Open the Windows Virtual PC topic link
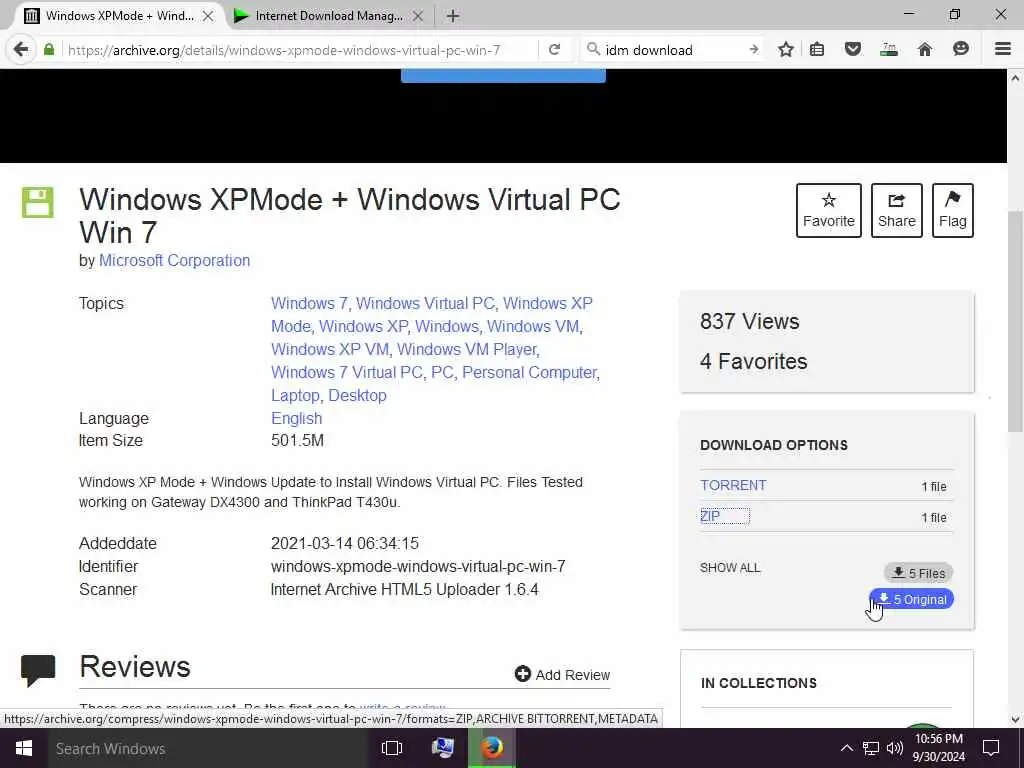The height and width of the screenshot is (768, 1024). pos(425,303)
